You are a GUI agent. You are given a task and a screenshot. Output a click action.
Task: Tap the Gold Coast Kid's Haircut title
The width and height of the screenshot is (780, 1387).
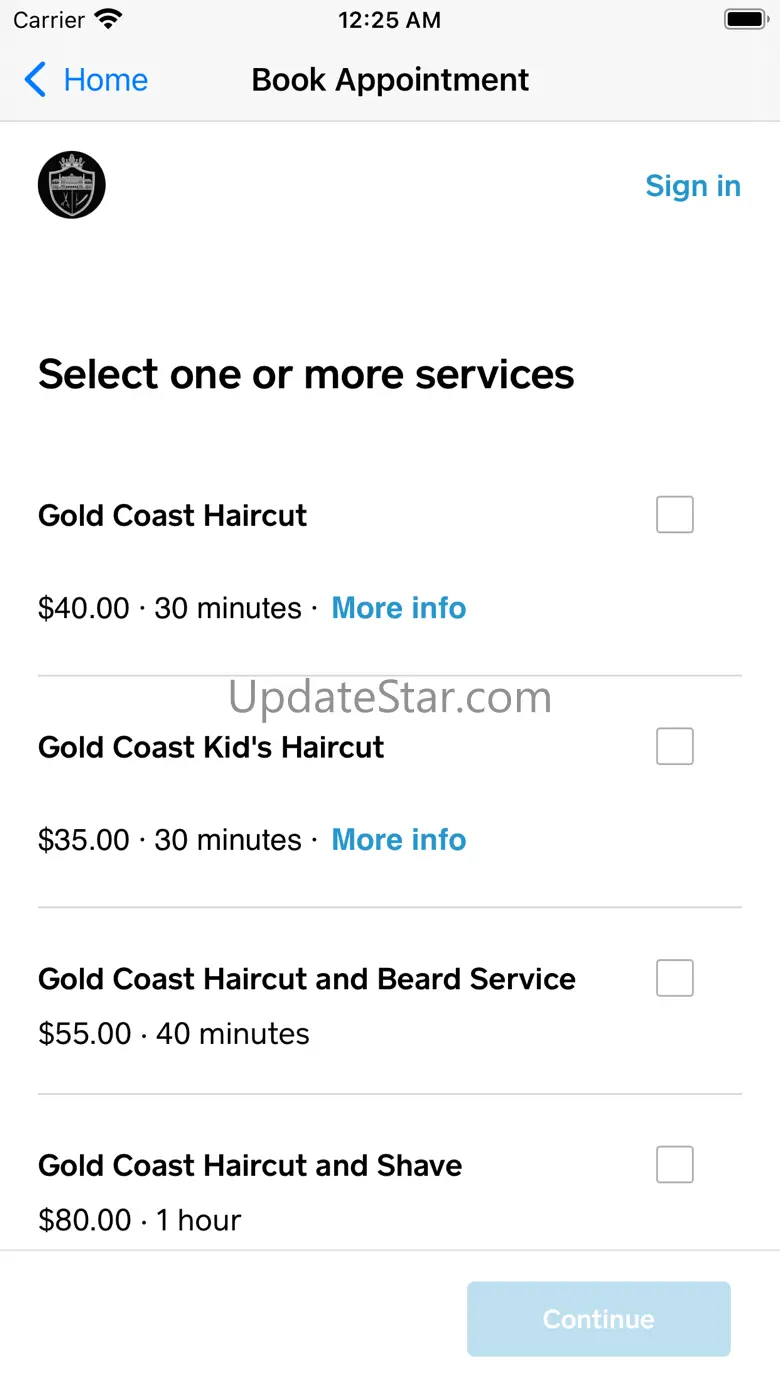click(x=211, y=747)
